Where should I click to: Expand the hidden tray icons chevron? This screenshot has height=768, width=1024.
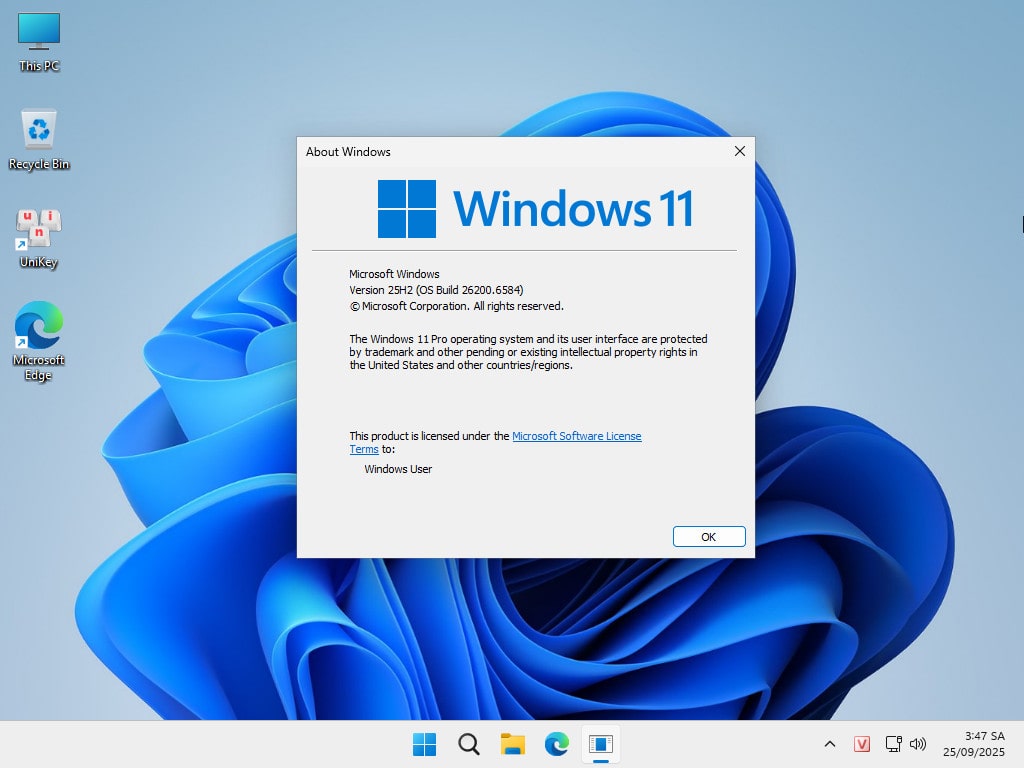(830, 744)
